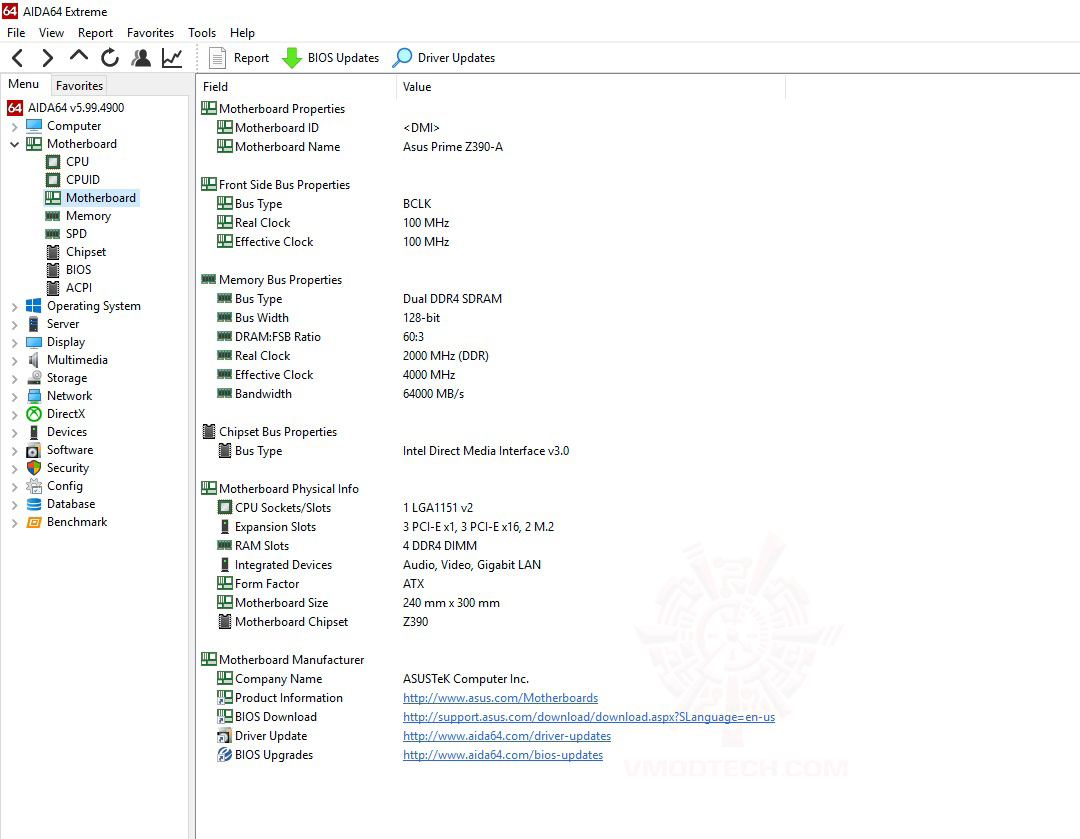Click the refresh icon in the toolbar
The image size is (1080, 839).
[110, 57]
